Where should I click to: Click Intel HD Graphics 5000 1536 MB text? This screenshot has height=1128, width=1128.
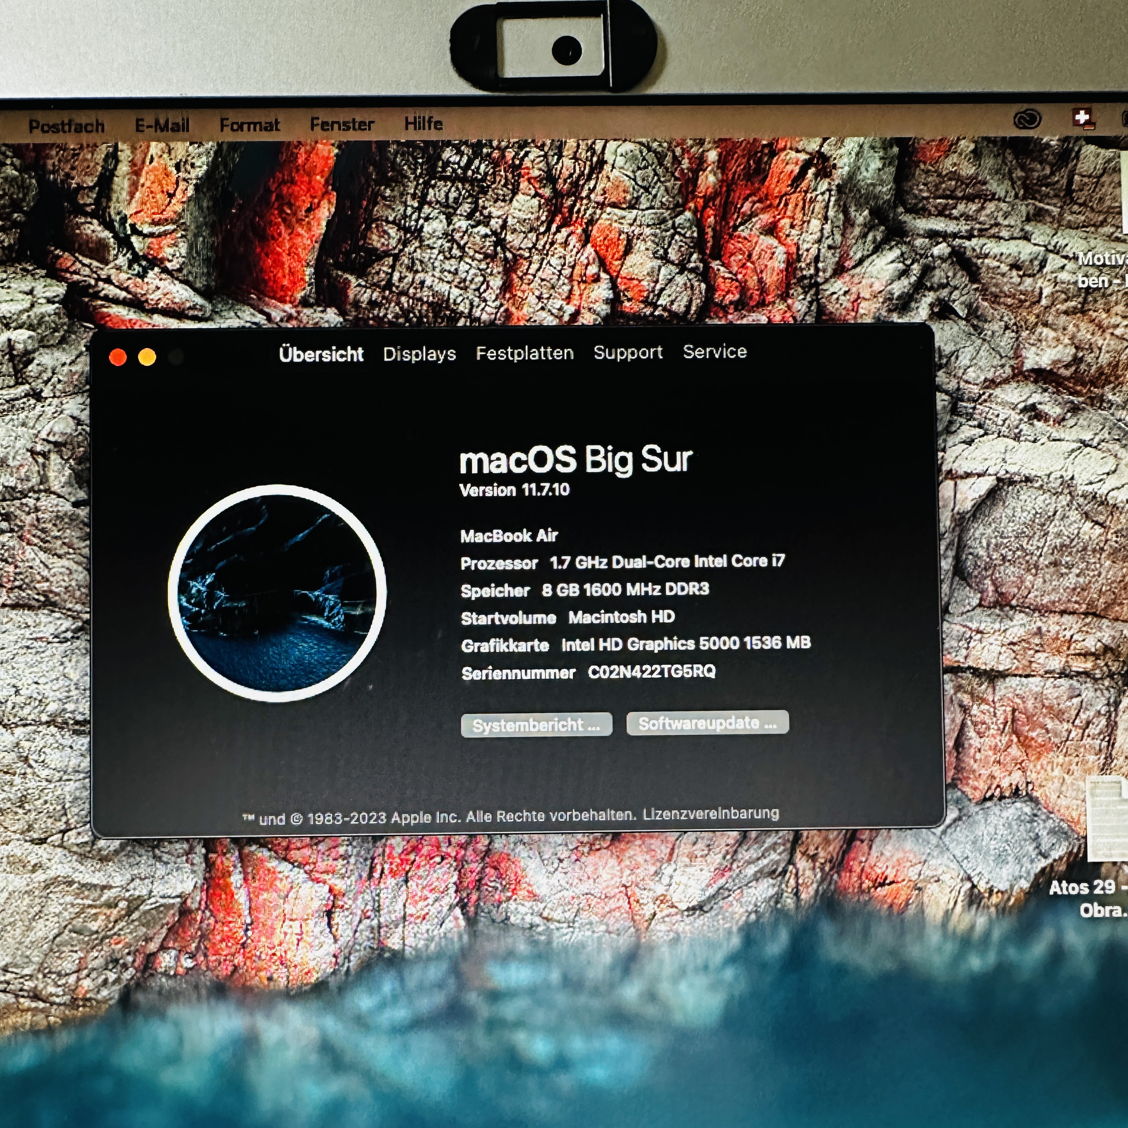[686, 643]
